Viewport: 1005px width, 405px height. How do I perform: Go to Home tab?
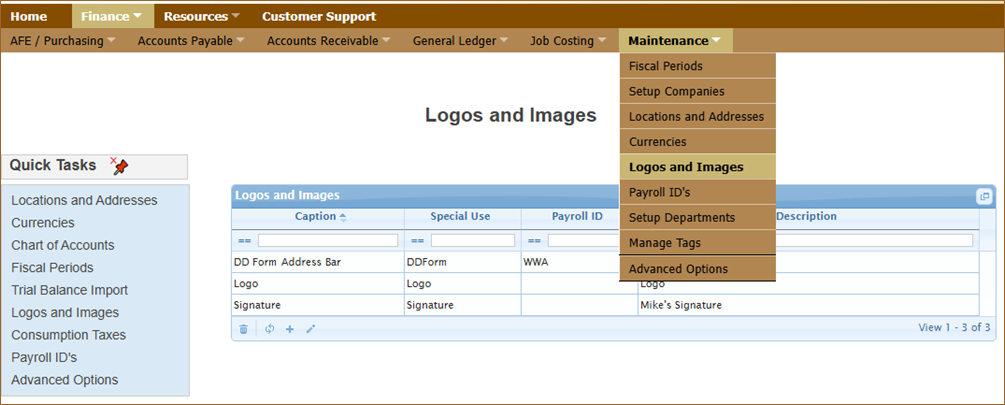click(x=29, y=16)
